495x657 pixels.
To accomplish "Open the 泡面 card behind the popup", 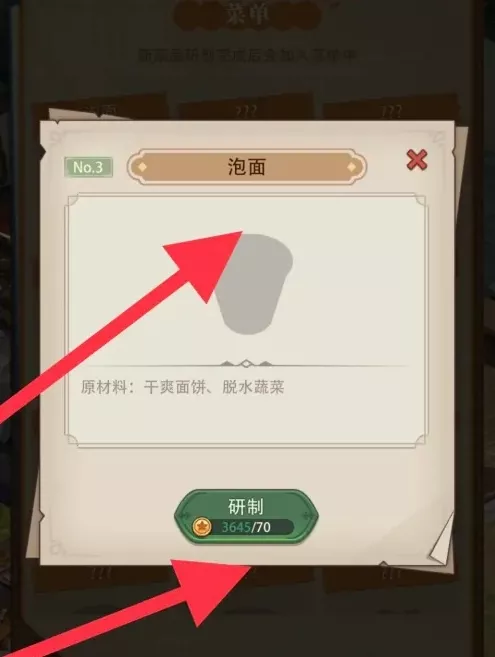I will (101, 108).
